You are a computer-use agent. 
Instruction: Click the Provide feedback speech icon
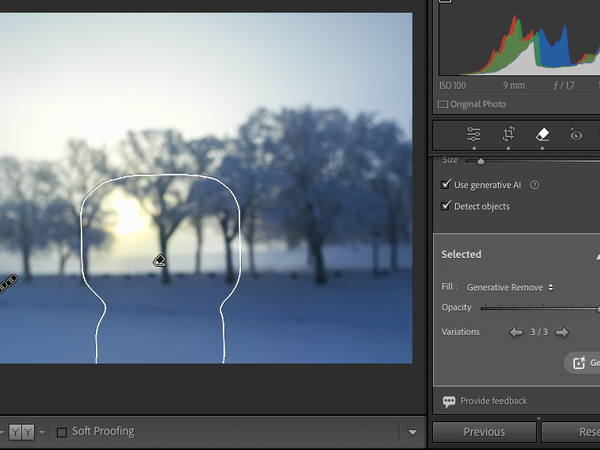pos(449,401)
